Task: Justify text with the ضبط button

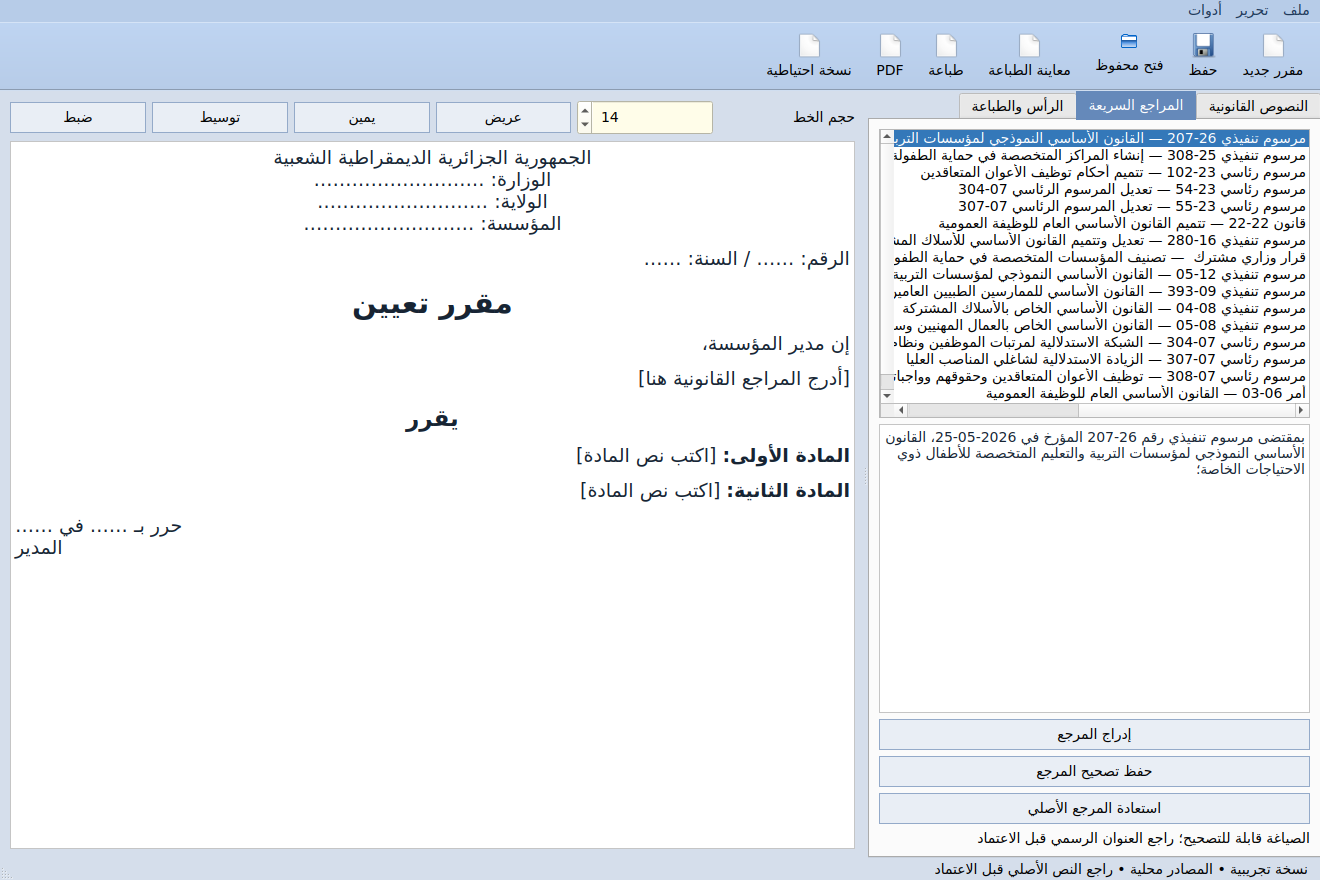Action: pyautogui.click(x=78, y=117)
